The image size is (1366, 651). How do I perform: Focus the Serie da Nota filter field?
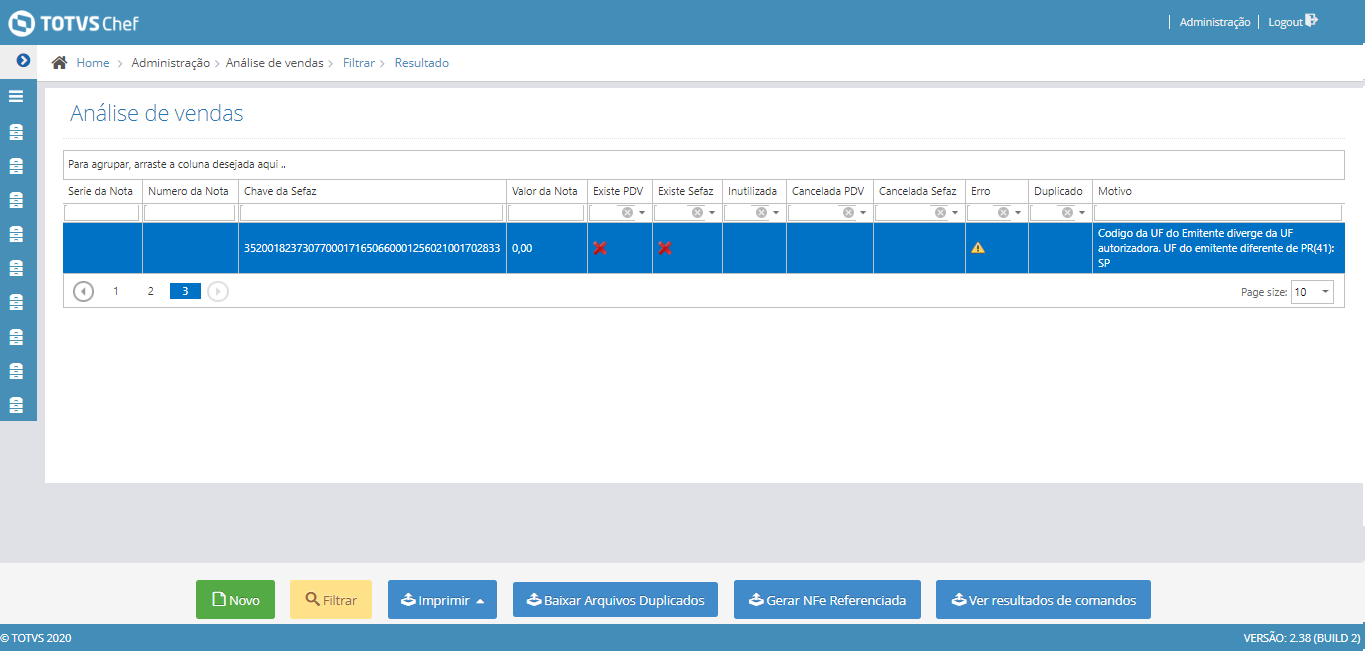tap(102, 213)
